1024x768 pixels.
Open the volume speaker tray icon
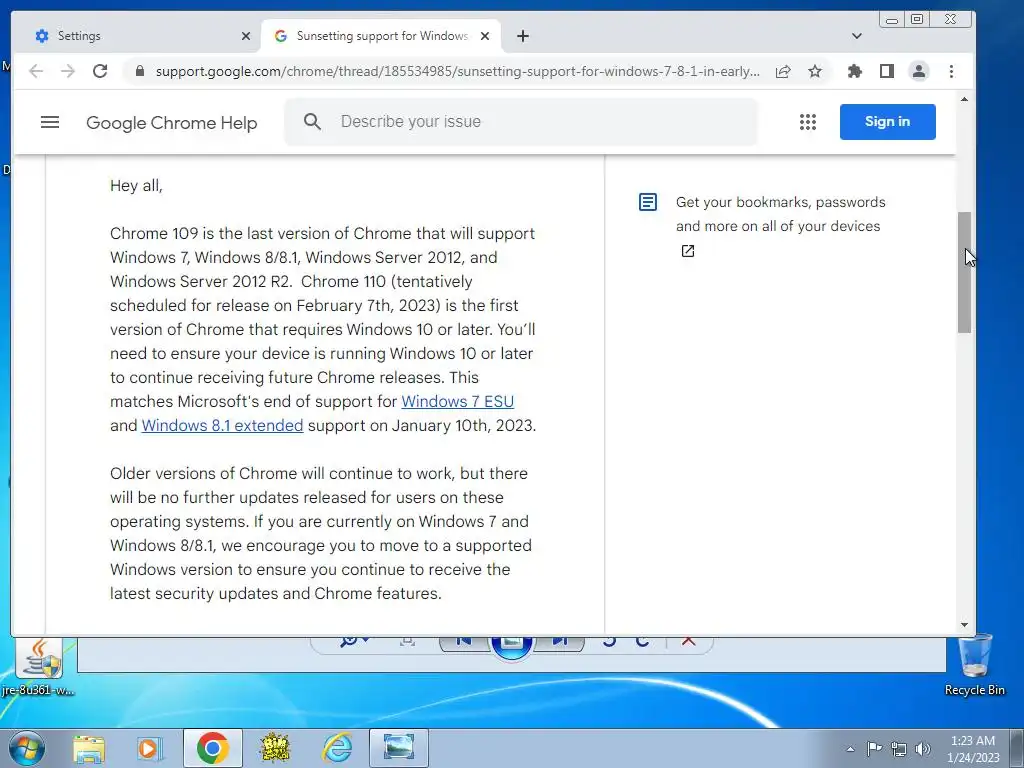coord(923,748)
